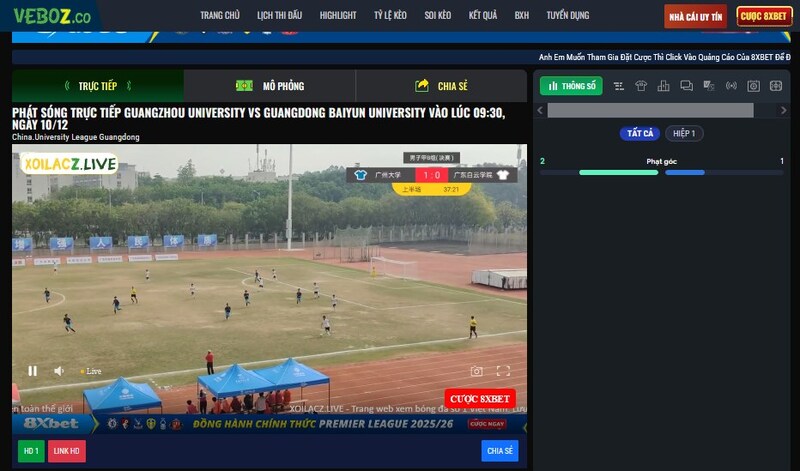800x471 pixels.
Task: Open the chat bubbles icon
Action: pyautogui.click(x=686, y=86)
